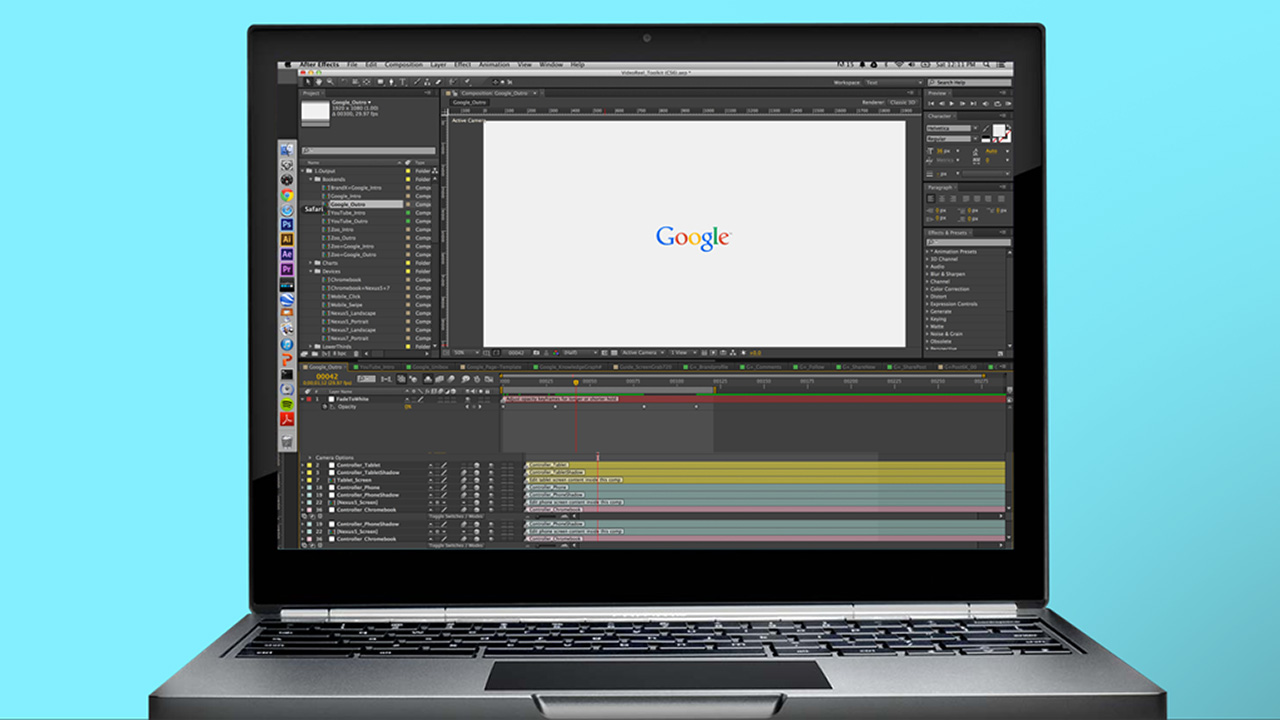Switch to the YouTube_Intro timeline tab

tap(377, 367)
